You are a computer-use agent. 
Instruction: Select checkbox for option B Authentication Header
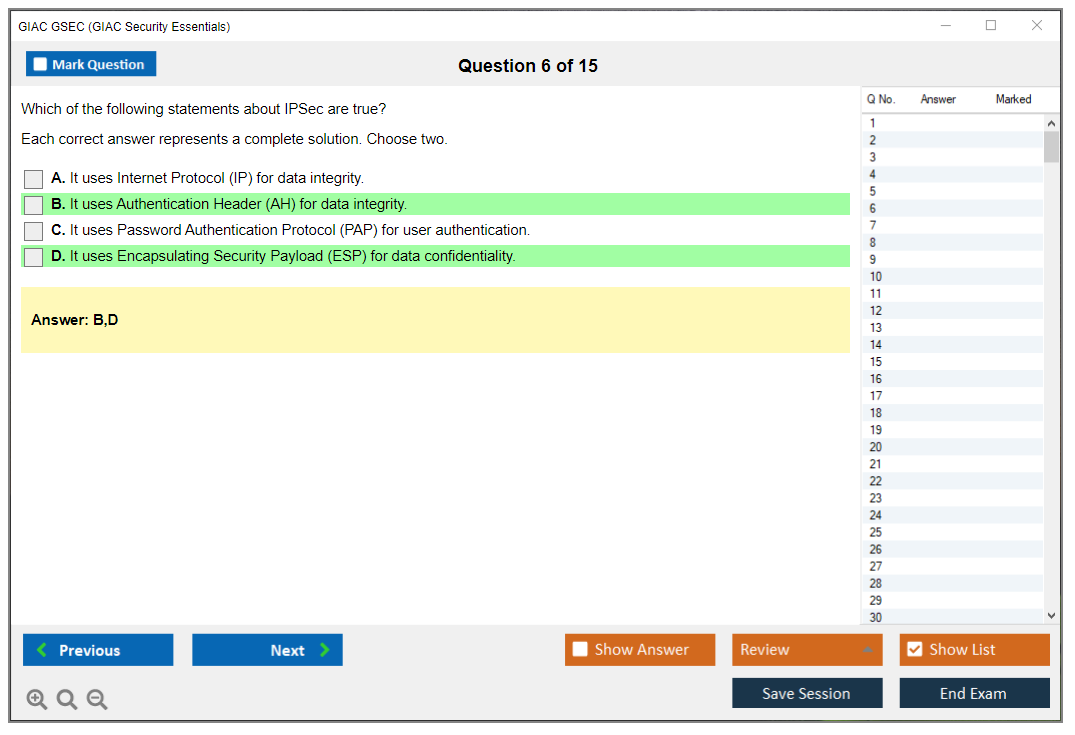pyautogui.click(x=34, y=205)
